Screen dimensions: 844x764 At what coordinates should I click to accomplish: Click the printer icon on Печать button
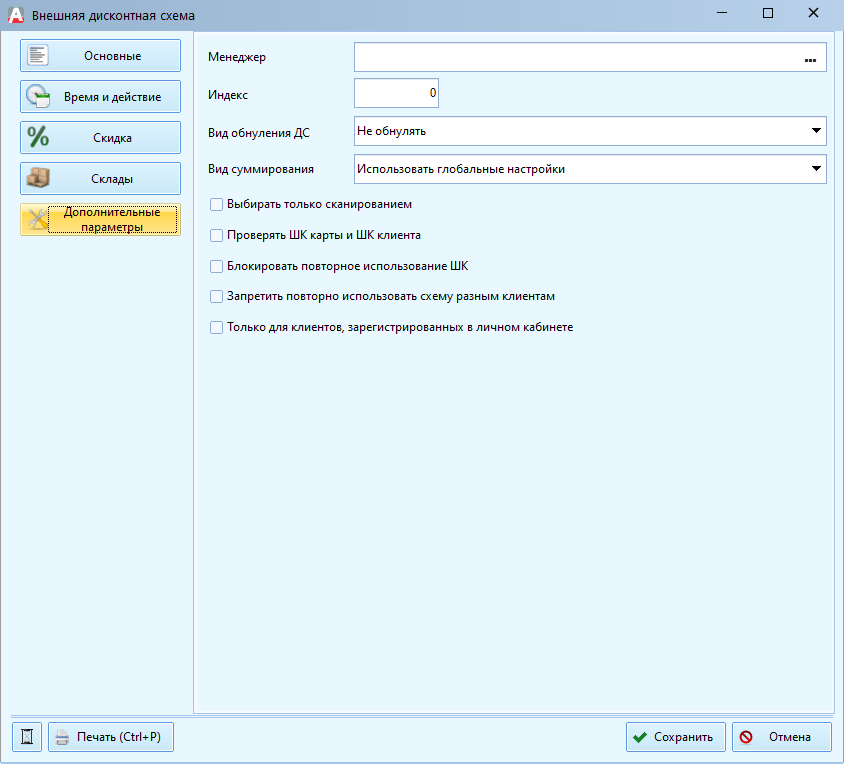pos(62,737)
